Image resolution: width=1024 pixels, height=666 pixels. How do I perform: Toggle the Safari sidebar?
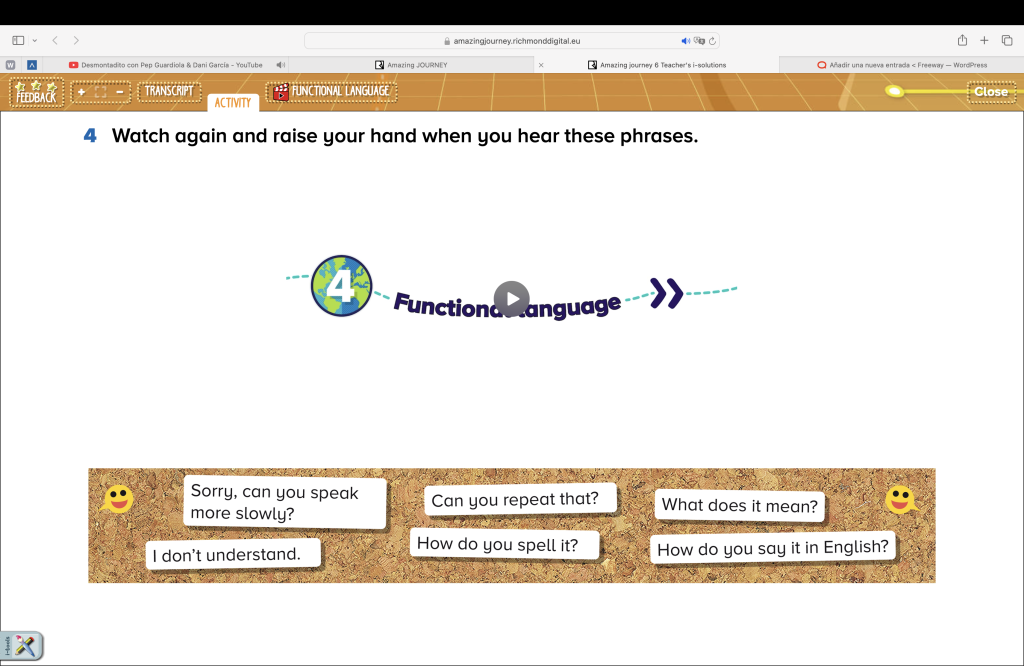(18, 40)
